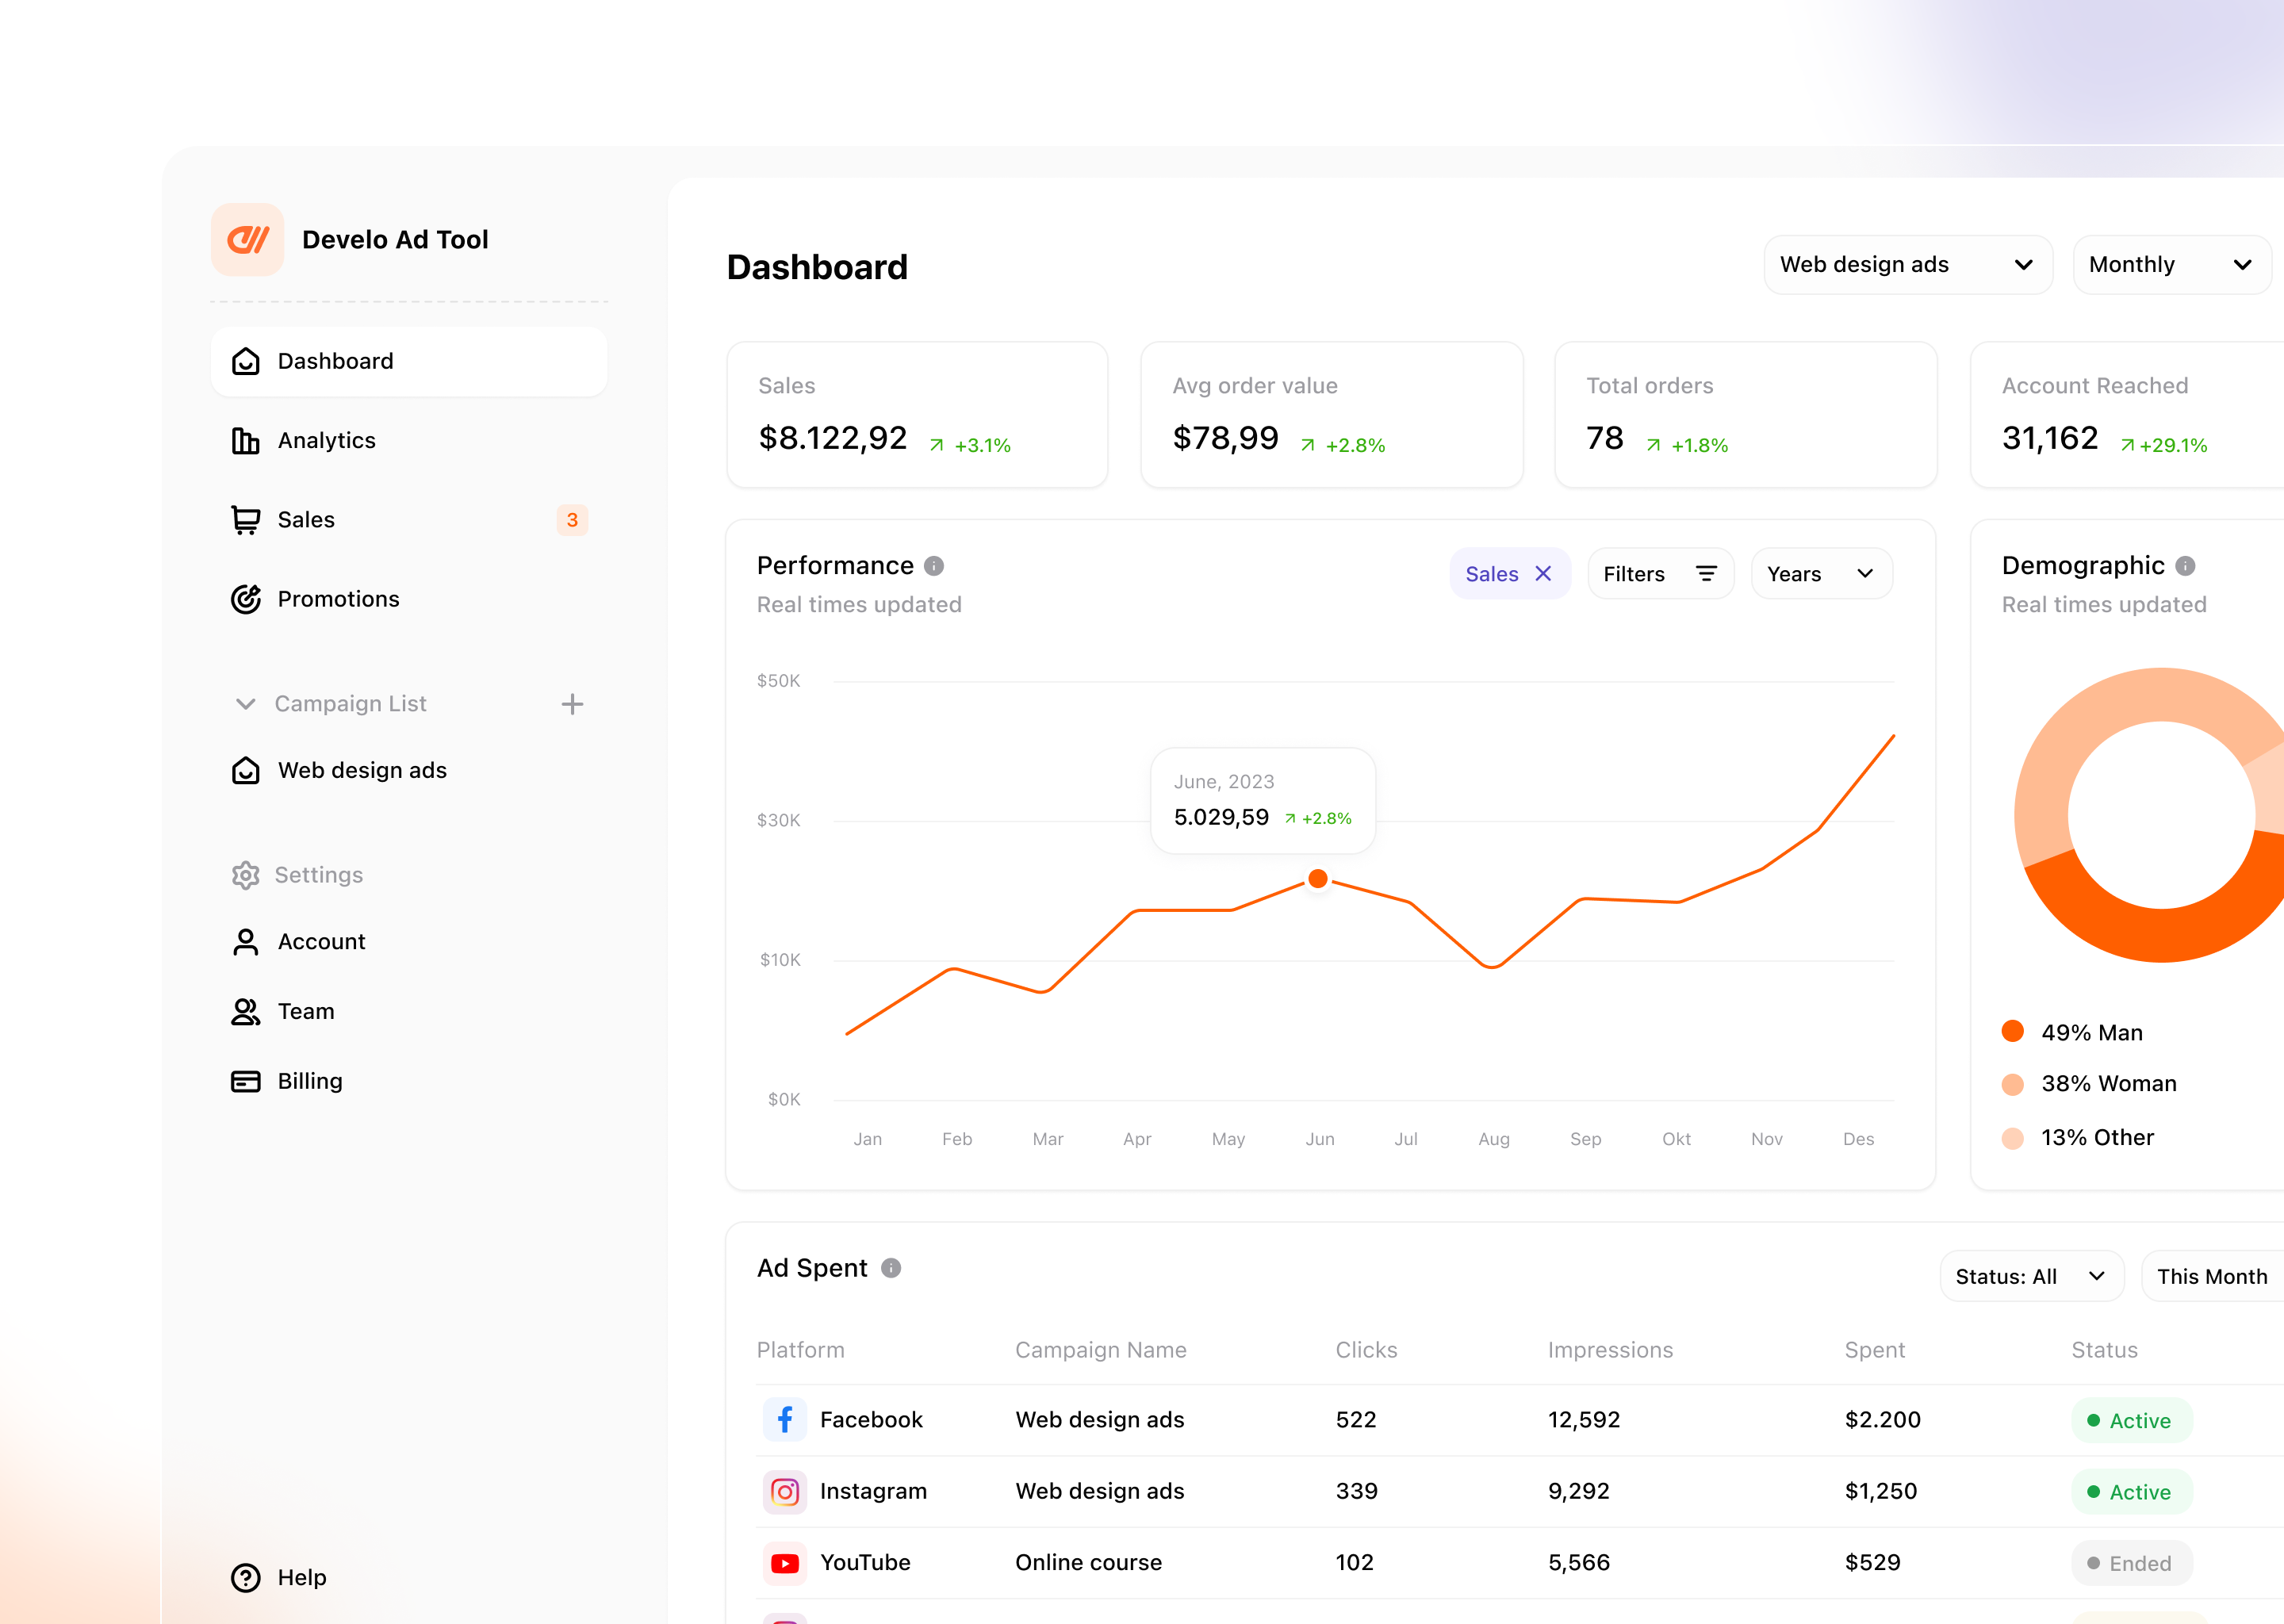The height and width of the screenshot is (1624, 2284).
Task: Open the Years dropdown in Performance
Action: (x=1822, y=574)
